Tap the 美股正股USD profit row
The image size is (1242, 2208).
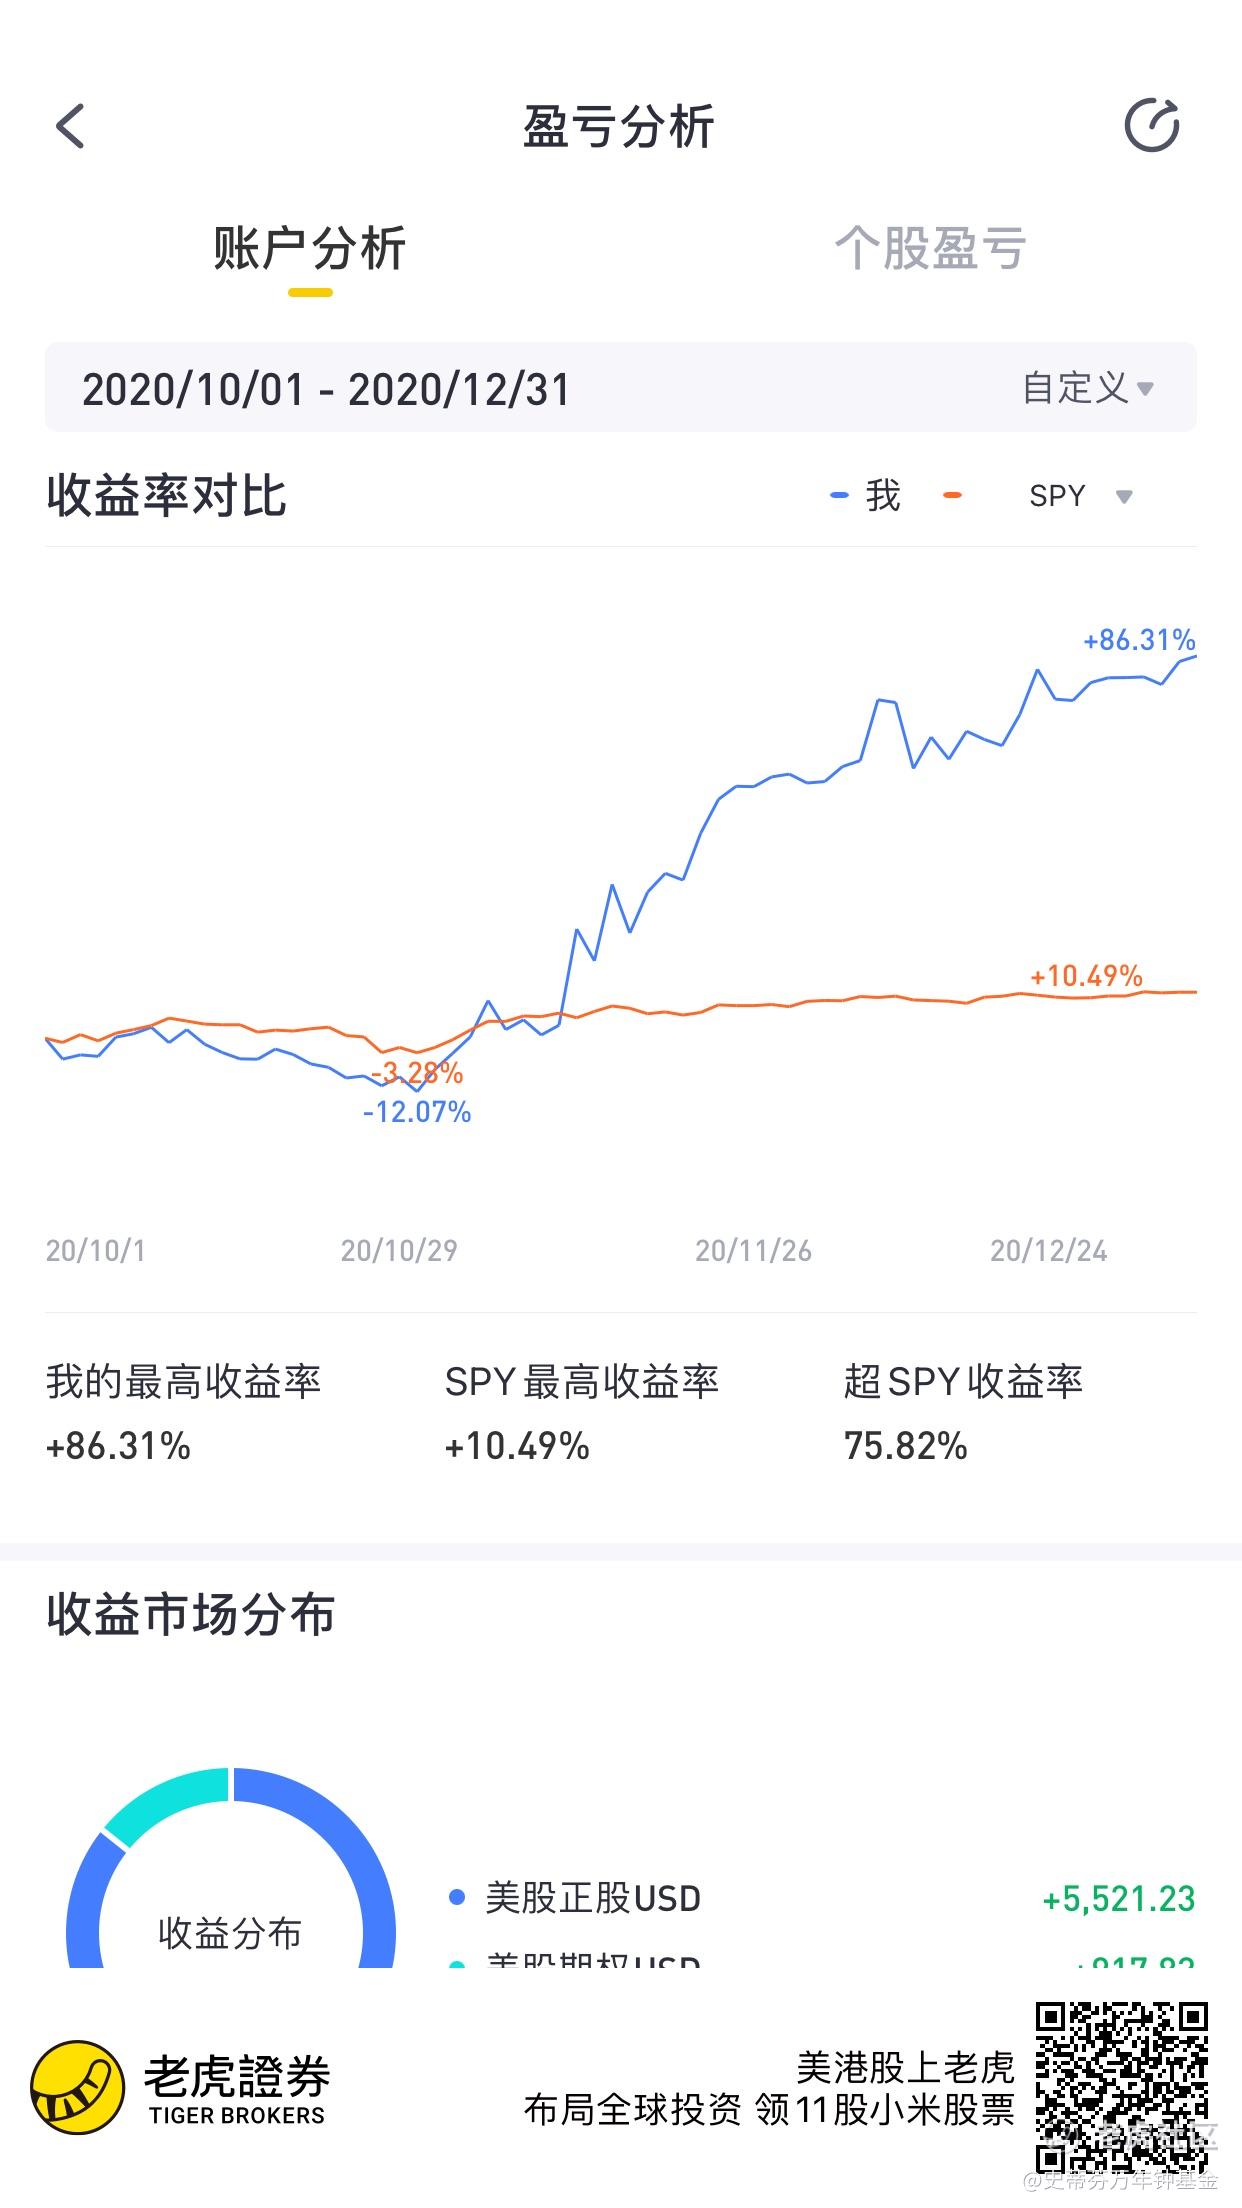[x=821, y=1898]
